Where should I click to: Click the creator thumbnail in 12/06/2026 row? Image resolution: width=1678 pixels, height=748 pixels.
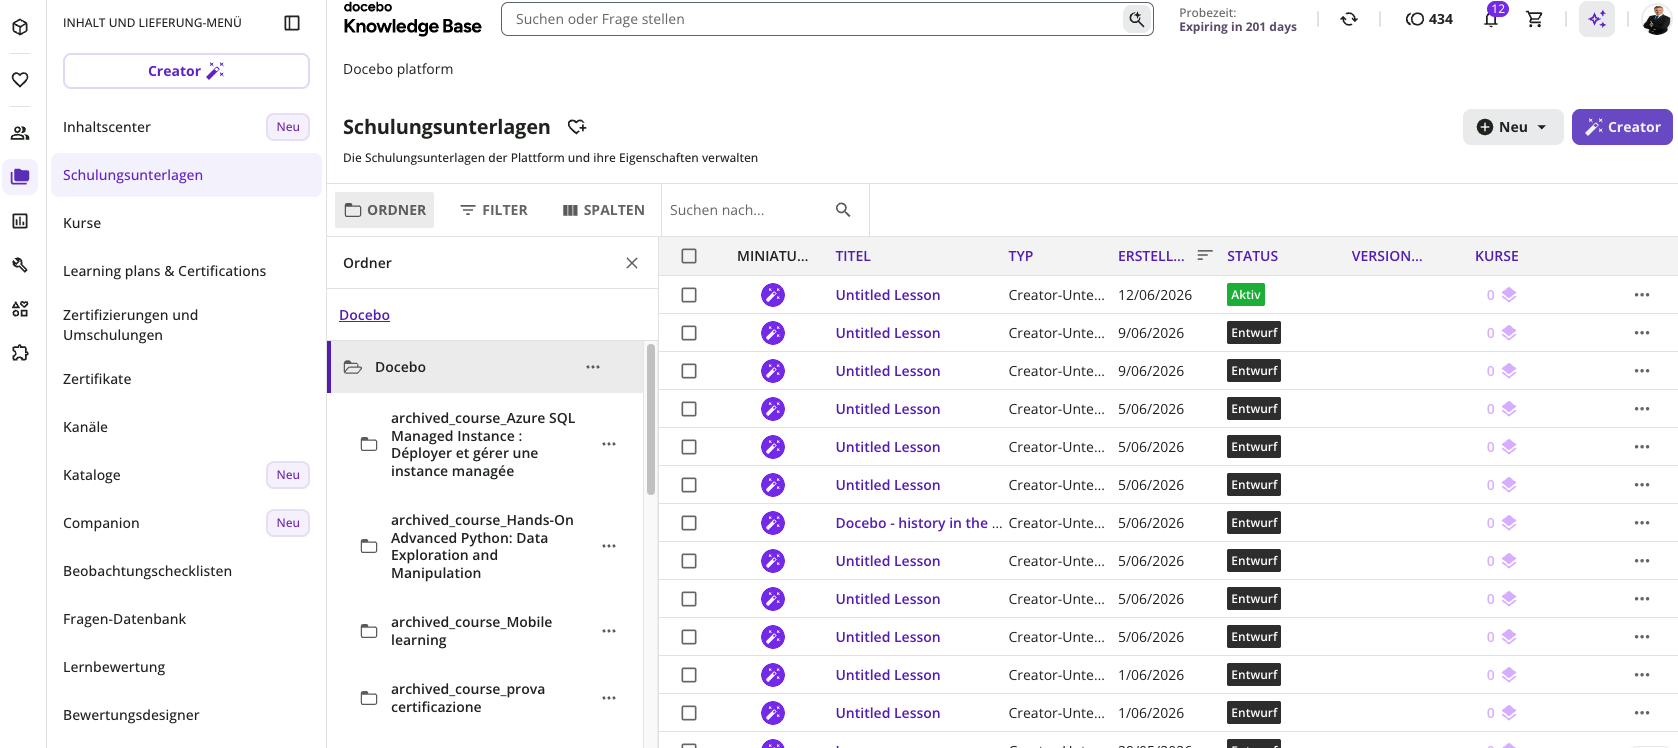(773, 295)
